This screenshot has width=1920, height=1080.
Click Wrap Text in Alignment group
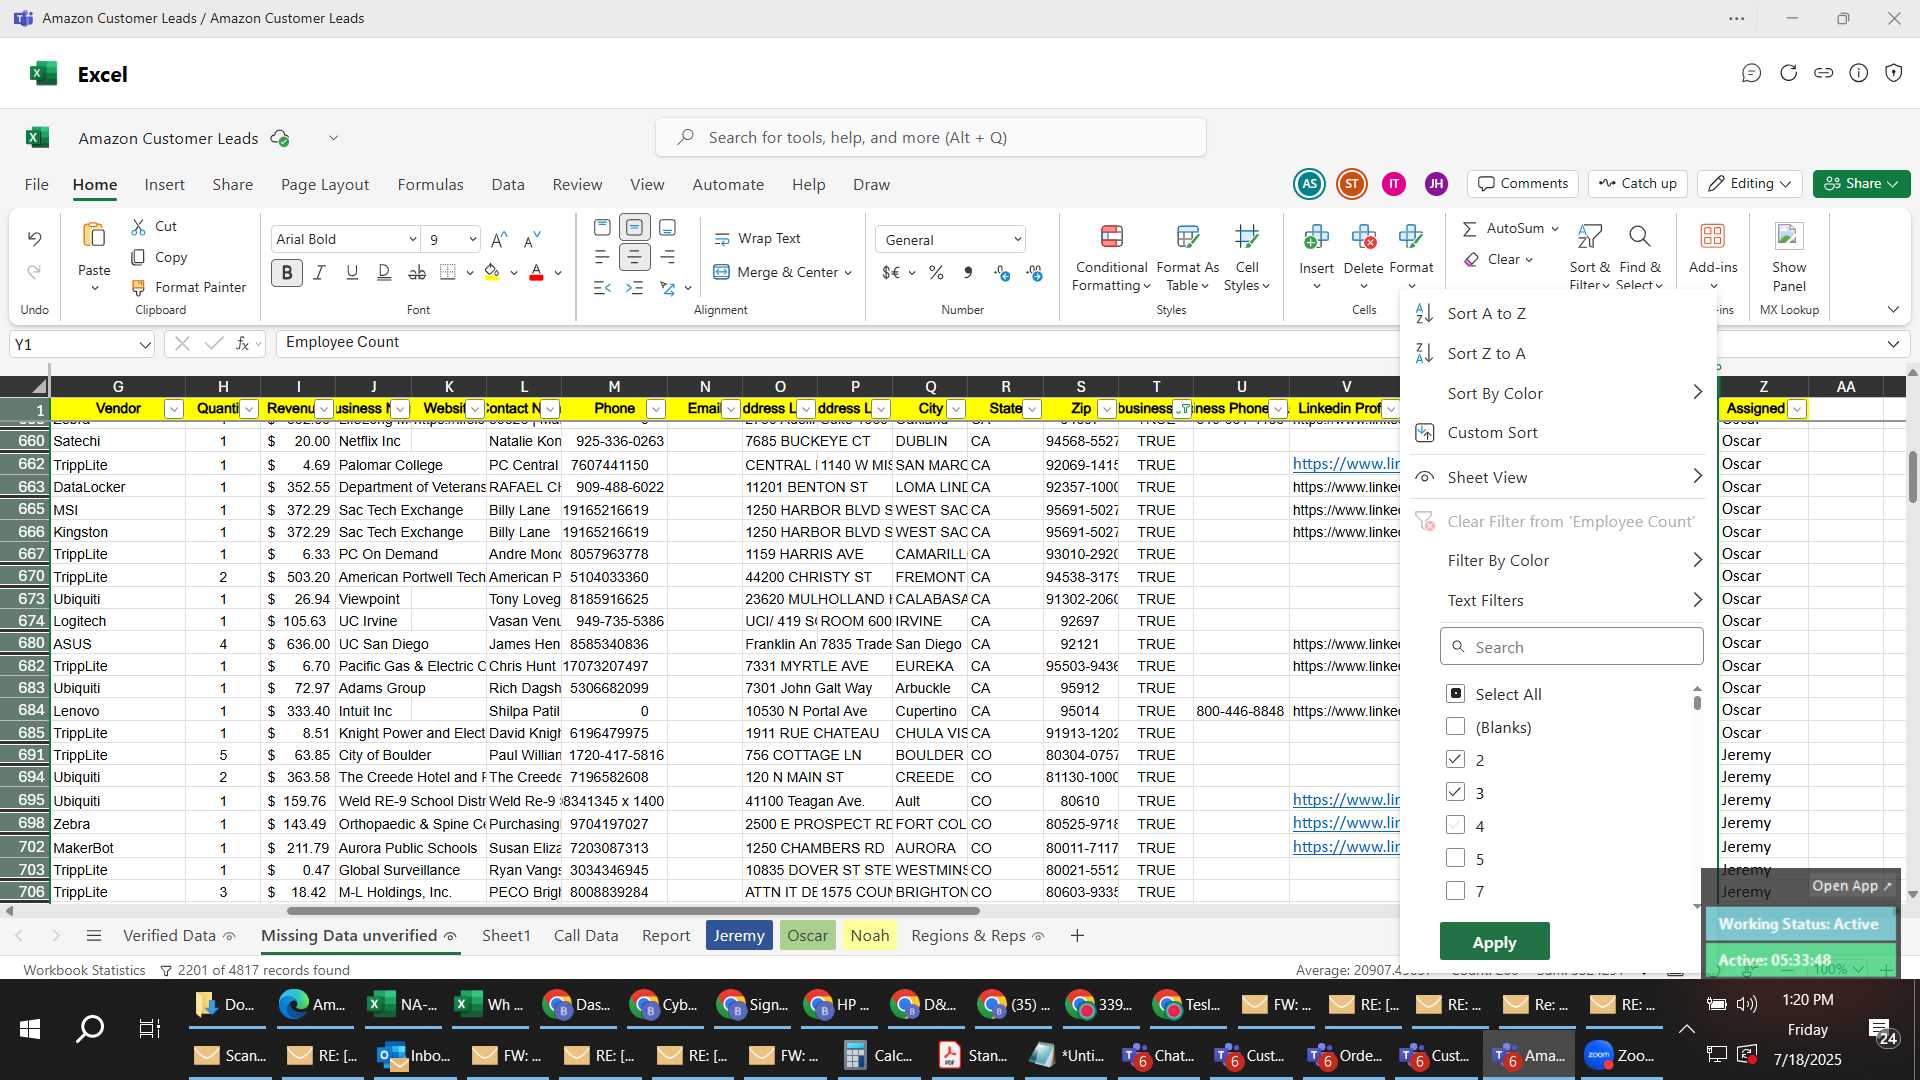coord(757,239)
